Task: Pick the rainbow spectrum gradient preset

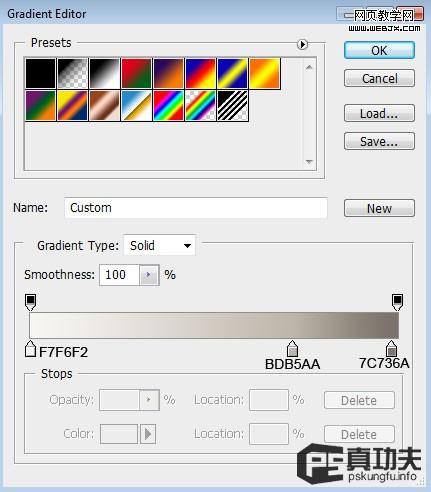Action: (x=168, y=106)
